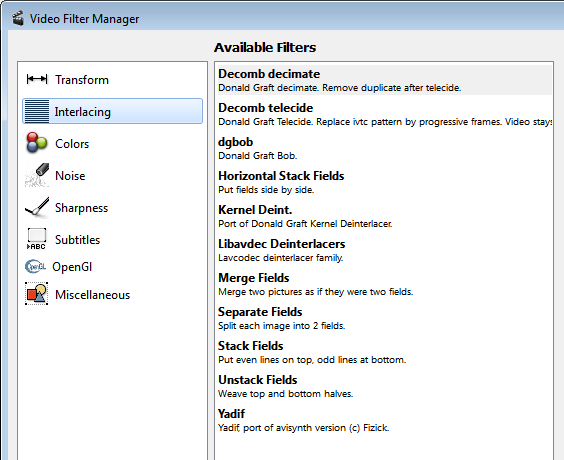Select the Separate Fields filter
This screenshot has height=460, width=564.
(385, 318)
